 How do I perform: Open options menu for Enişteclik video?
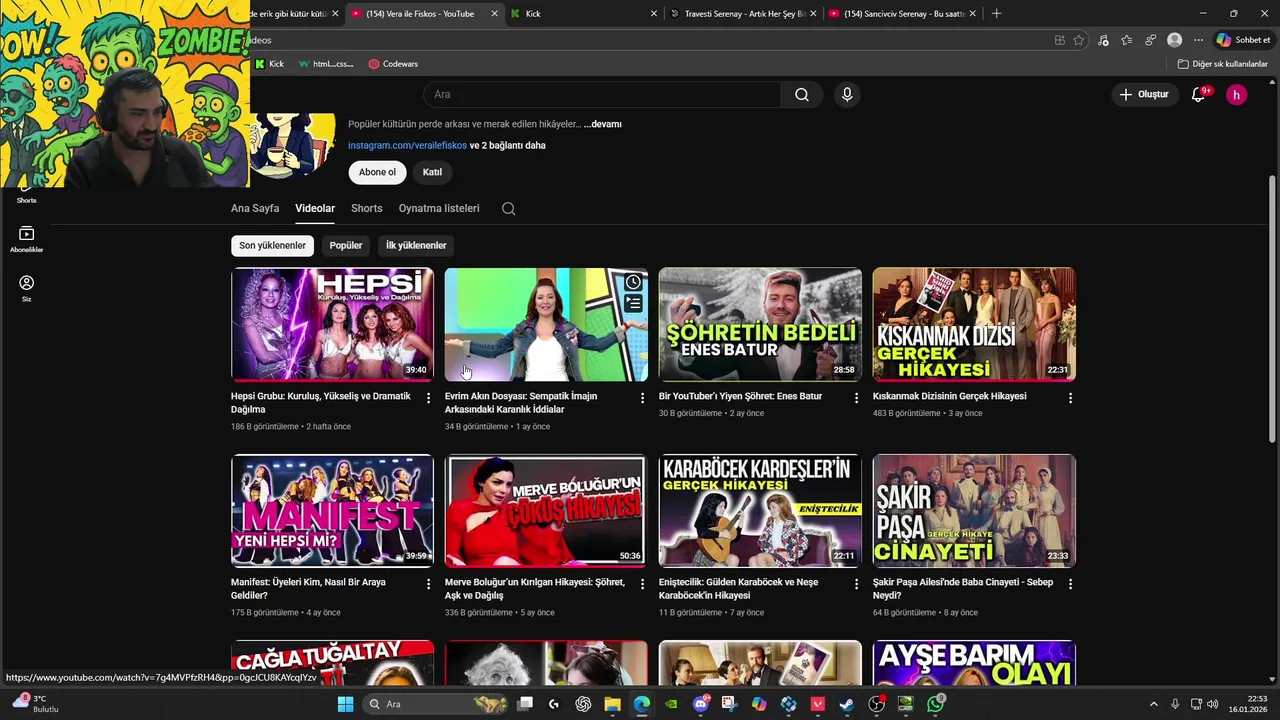pos(856,584)
